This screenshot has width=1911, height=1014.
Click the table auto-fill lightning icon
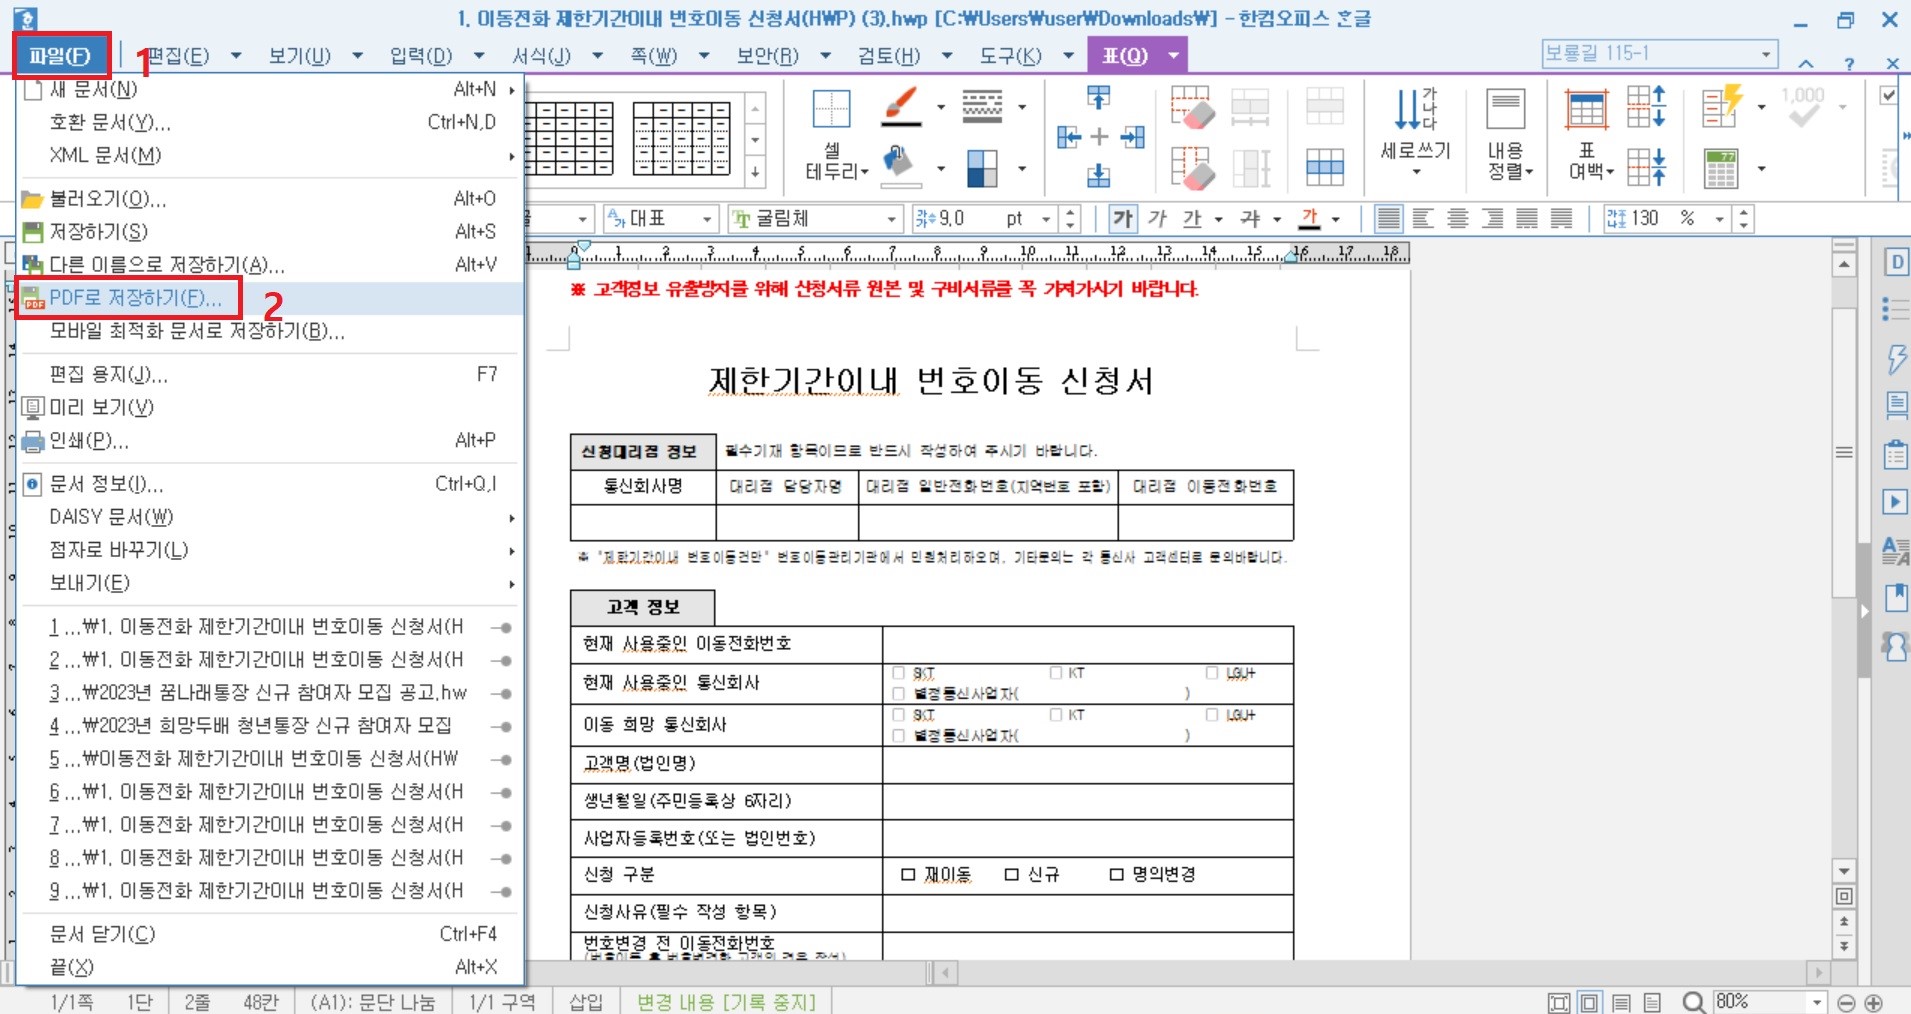(x=1723, y=106)
